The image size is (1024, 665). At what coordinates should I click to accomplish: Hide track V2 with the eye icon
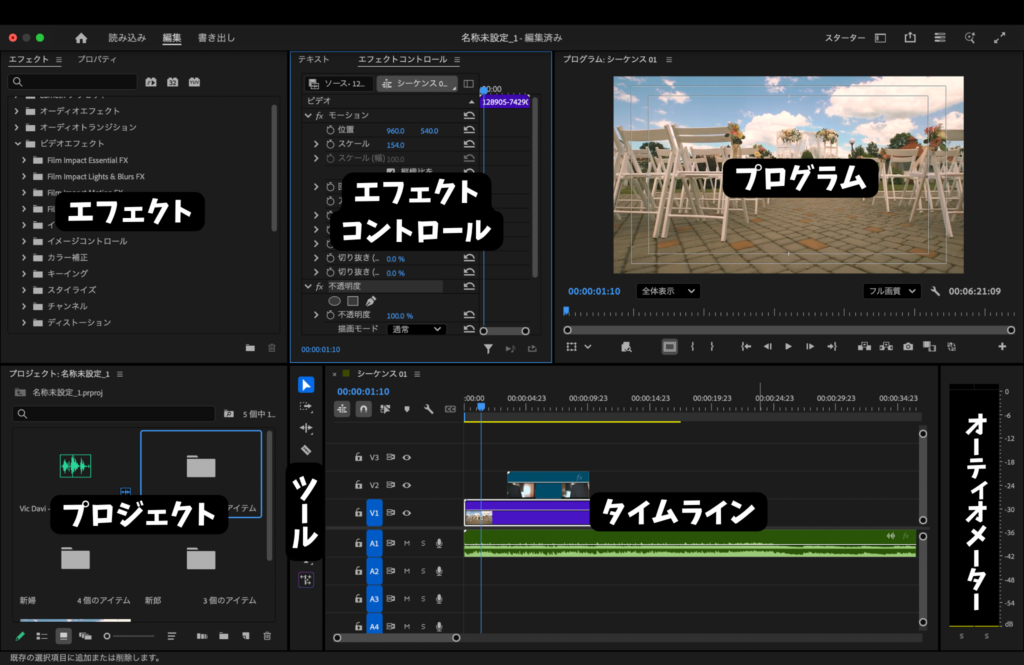[407, 485]
